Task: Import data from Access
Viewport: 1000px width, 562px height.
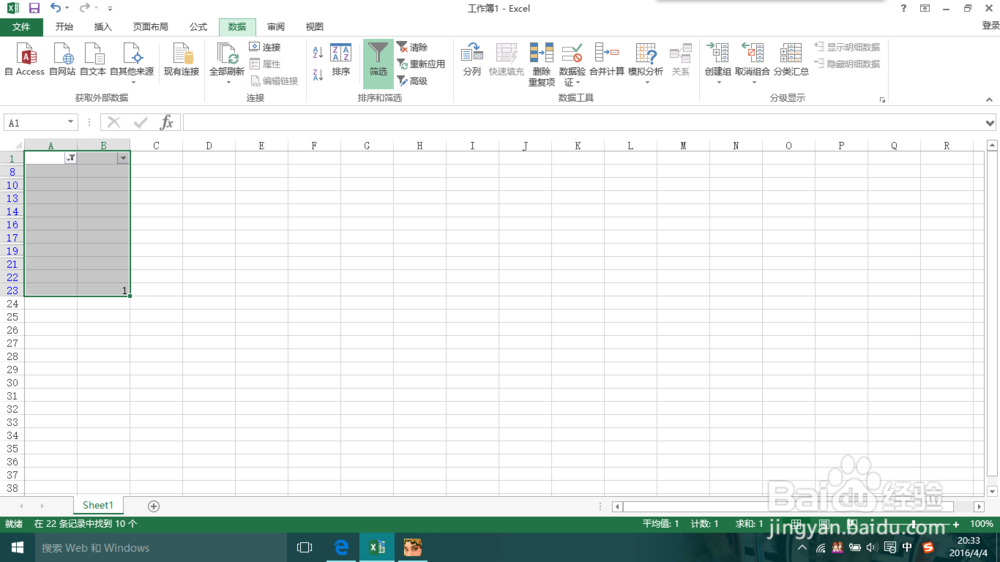Action: coord(25,60)
